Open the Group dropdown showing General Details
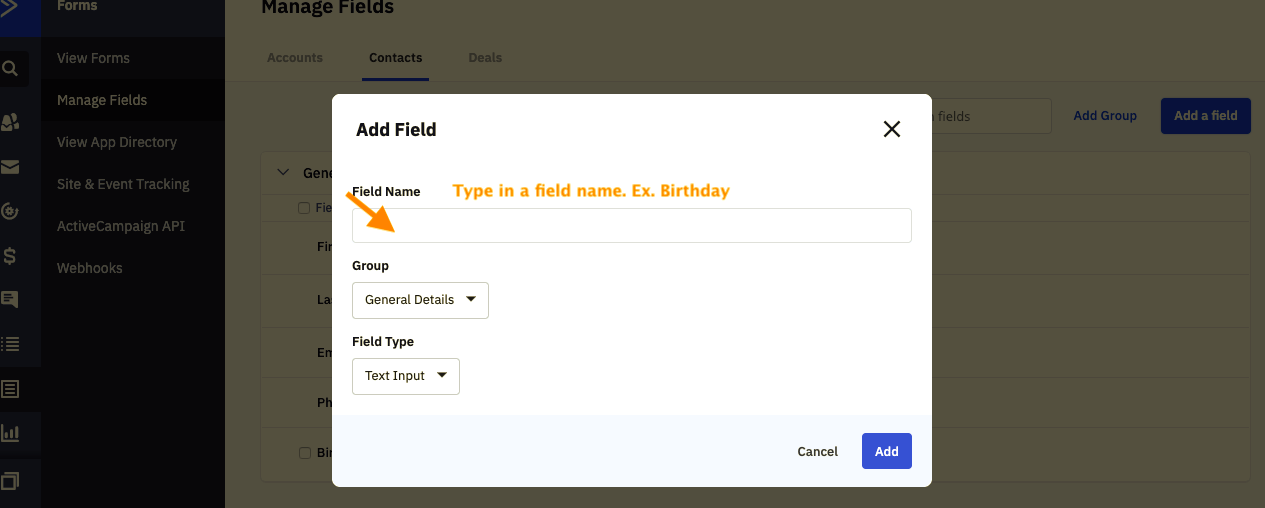Image resolution: width=1265 pixels, height=508 pixels. point(420,300)
